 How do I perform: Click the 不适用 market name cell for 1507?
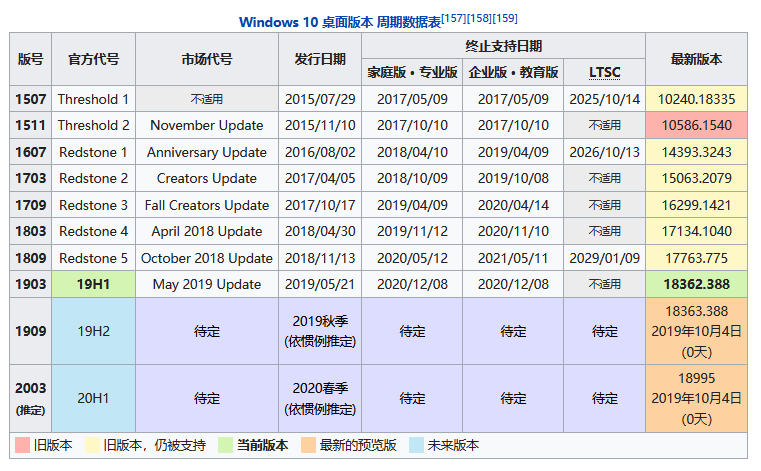(207, 99)
